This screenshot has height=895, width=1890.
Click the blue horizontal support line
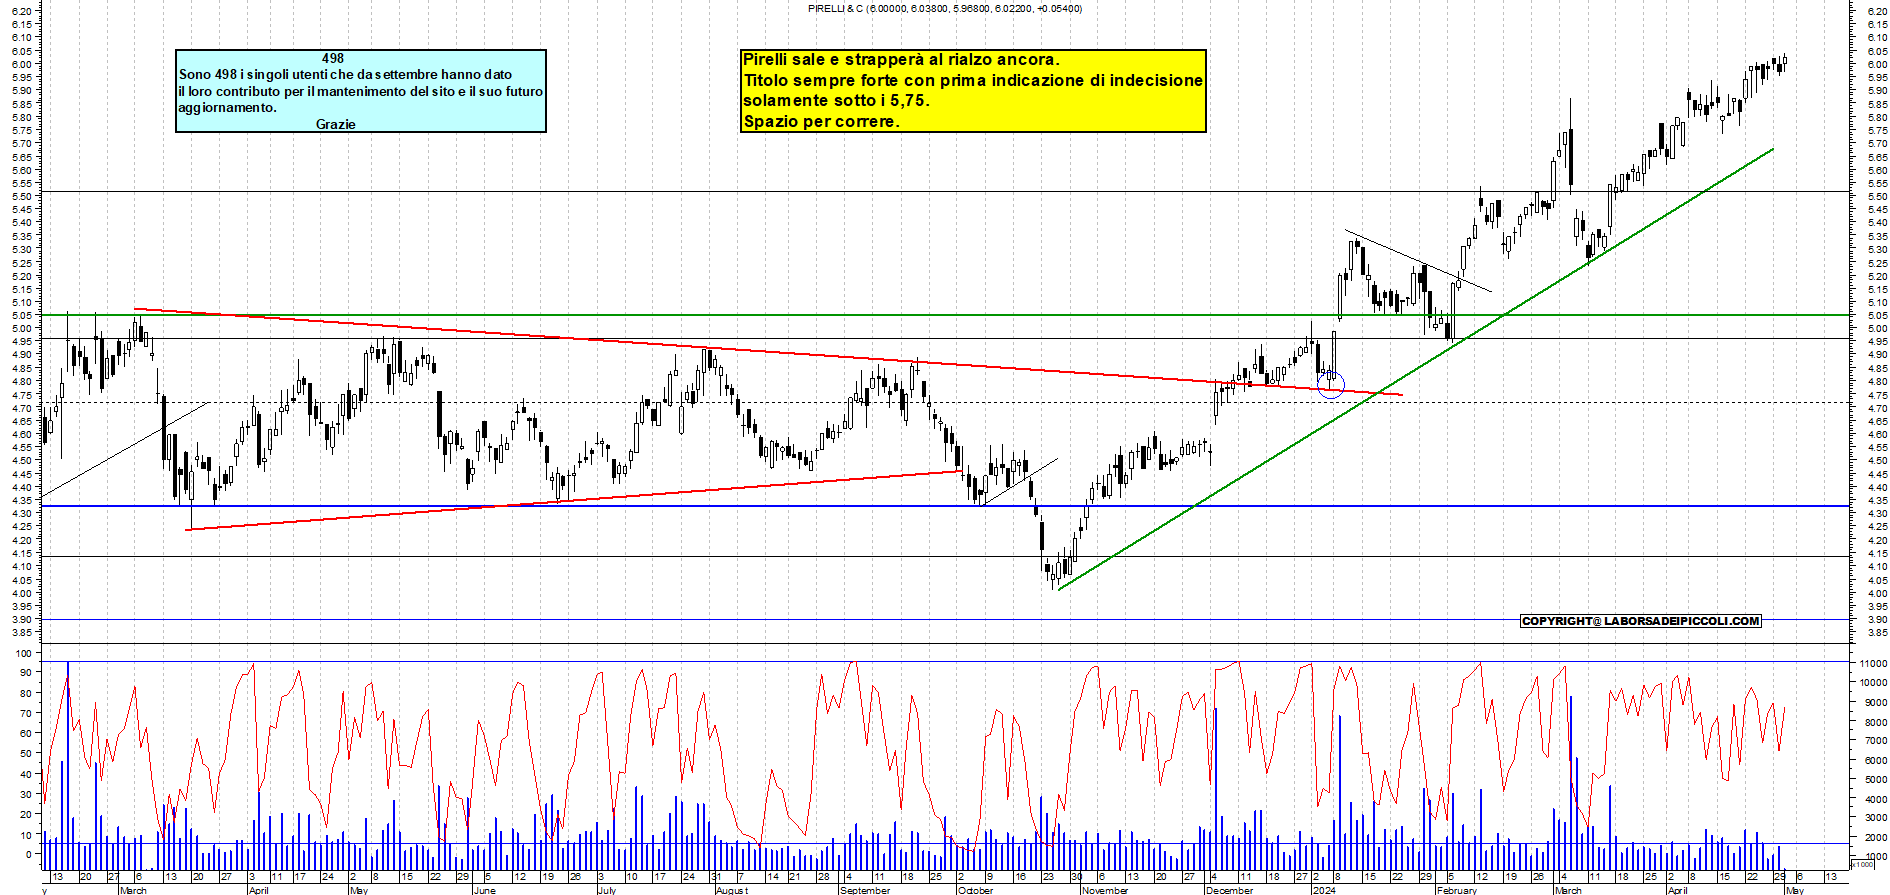945,506
